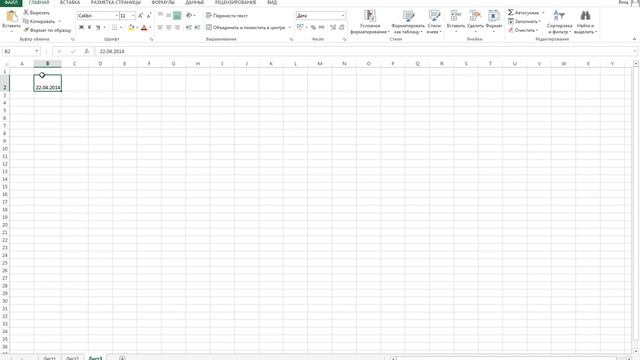Open Format as Table (Форматировать как таблицу)

click(x=408, y=22)
